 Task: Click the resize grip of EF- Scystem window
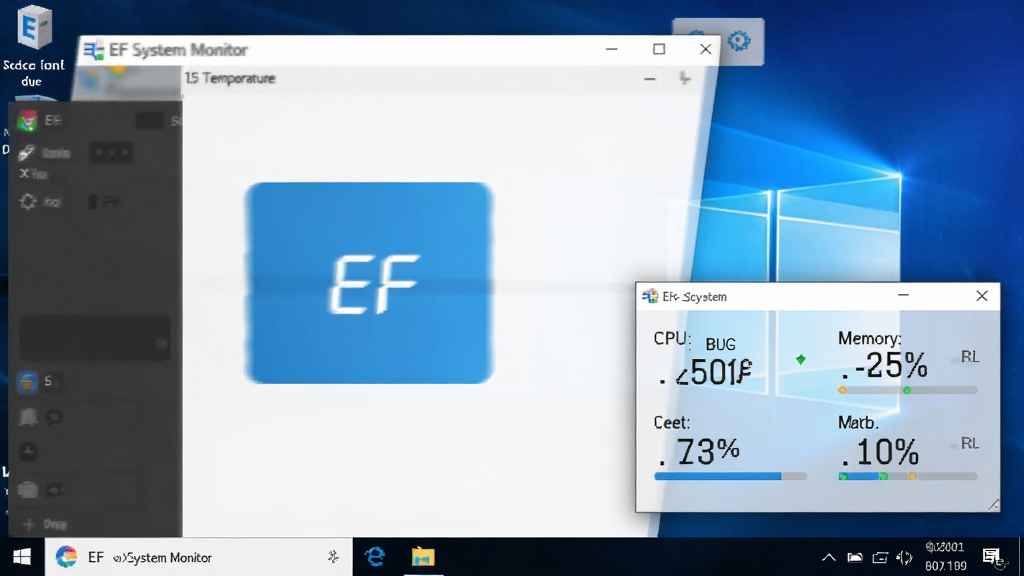point(993,505)
